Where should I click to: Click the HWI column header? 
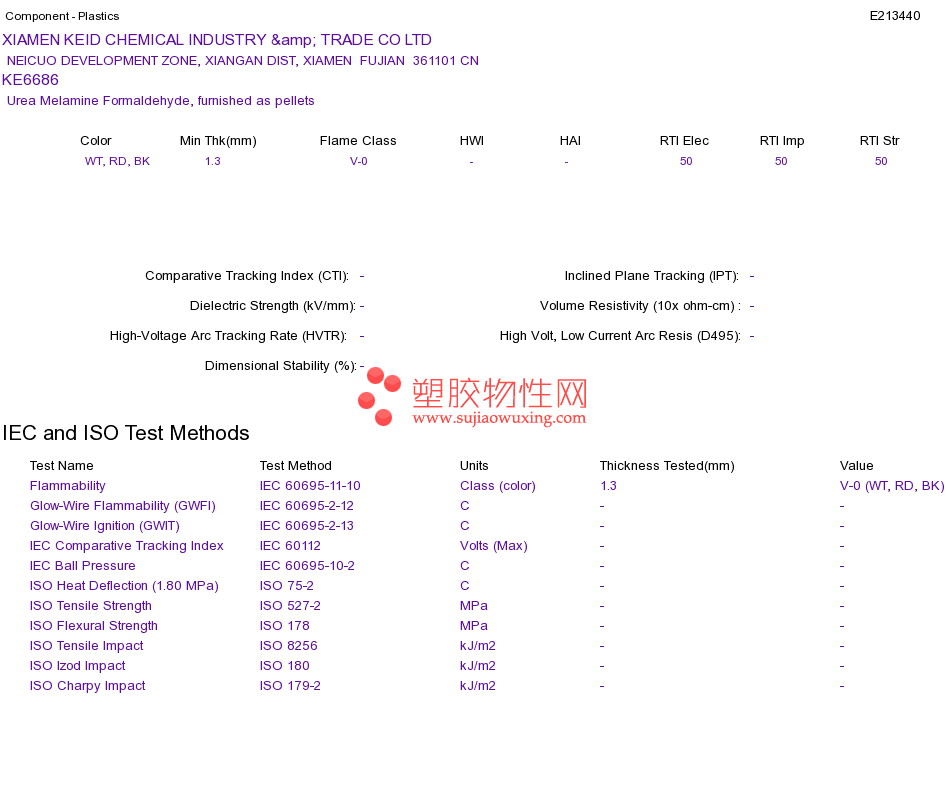pyautogui.click(x=471, y=141)
